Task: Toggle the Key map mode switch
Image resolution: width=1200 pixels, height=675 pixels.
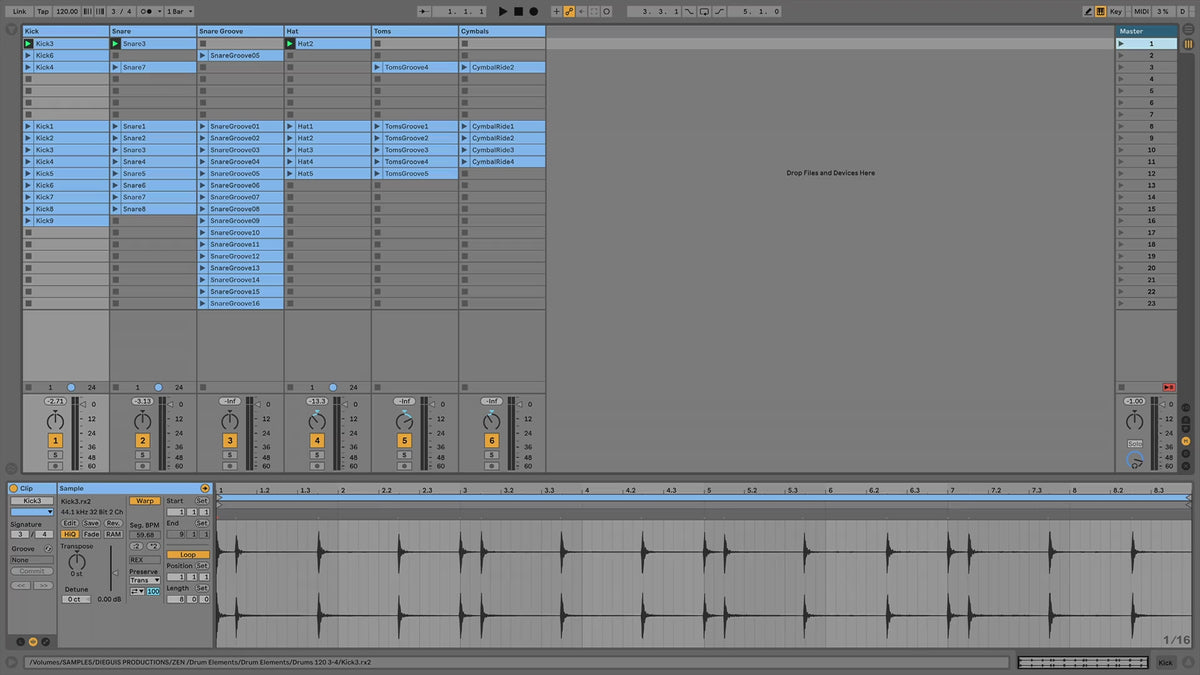Action: coord(1115,11)
